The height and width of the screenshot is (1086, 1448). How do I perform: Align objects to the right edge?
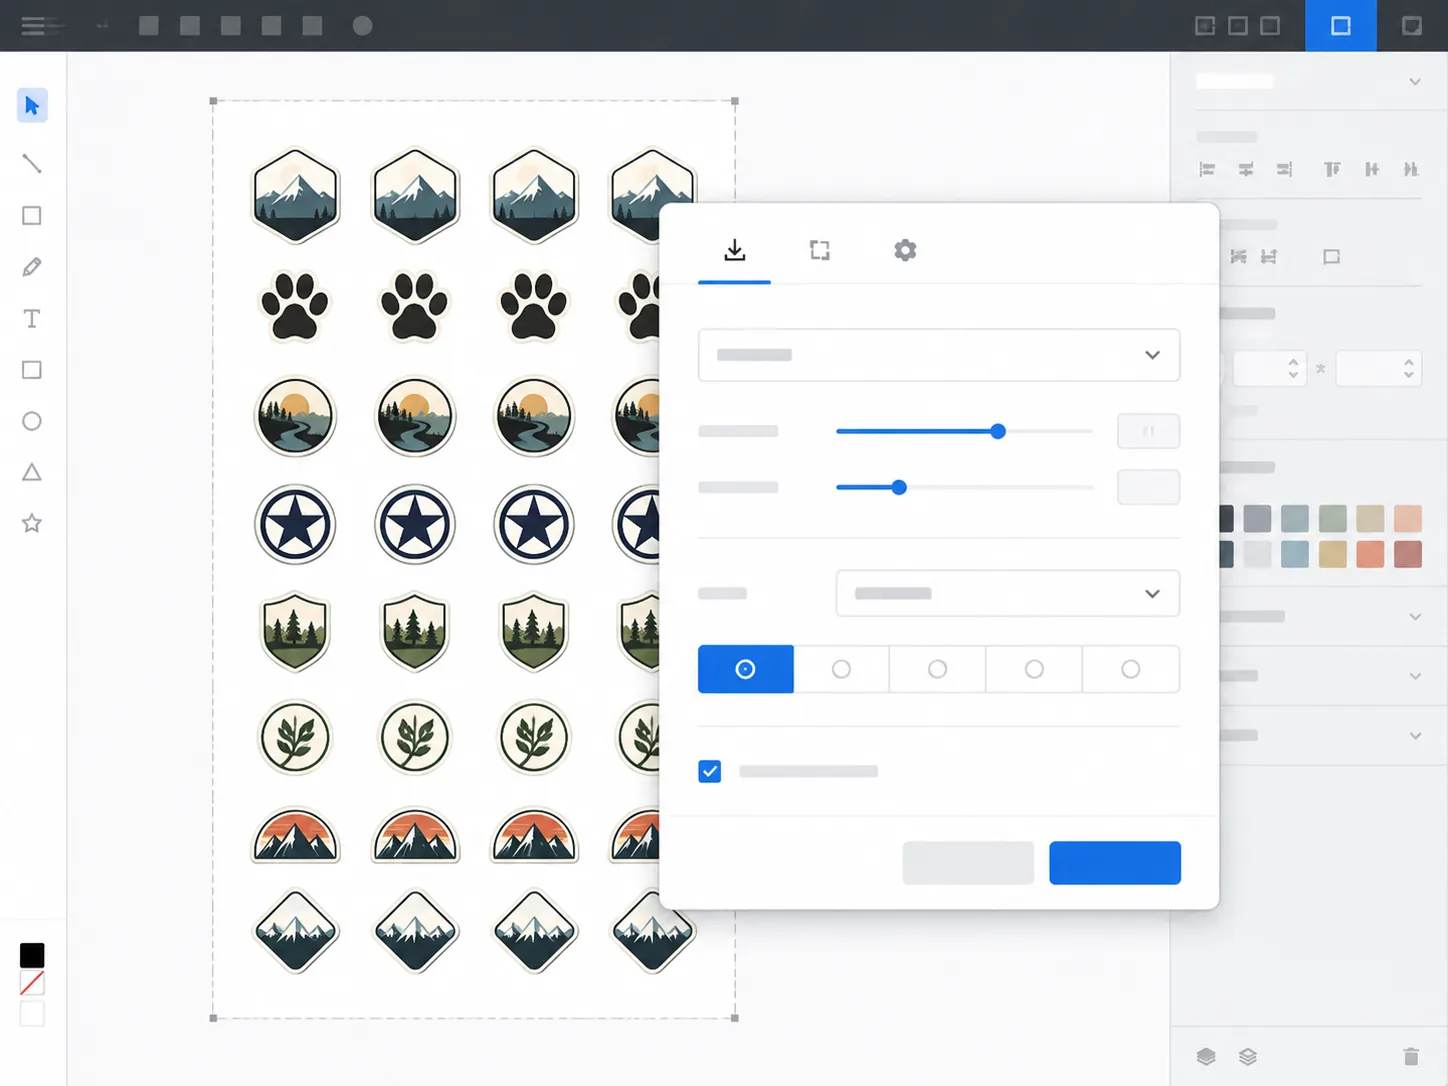(1284, 169)
